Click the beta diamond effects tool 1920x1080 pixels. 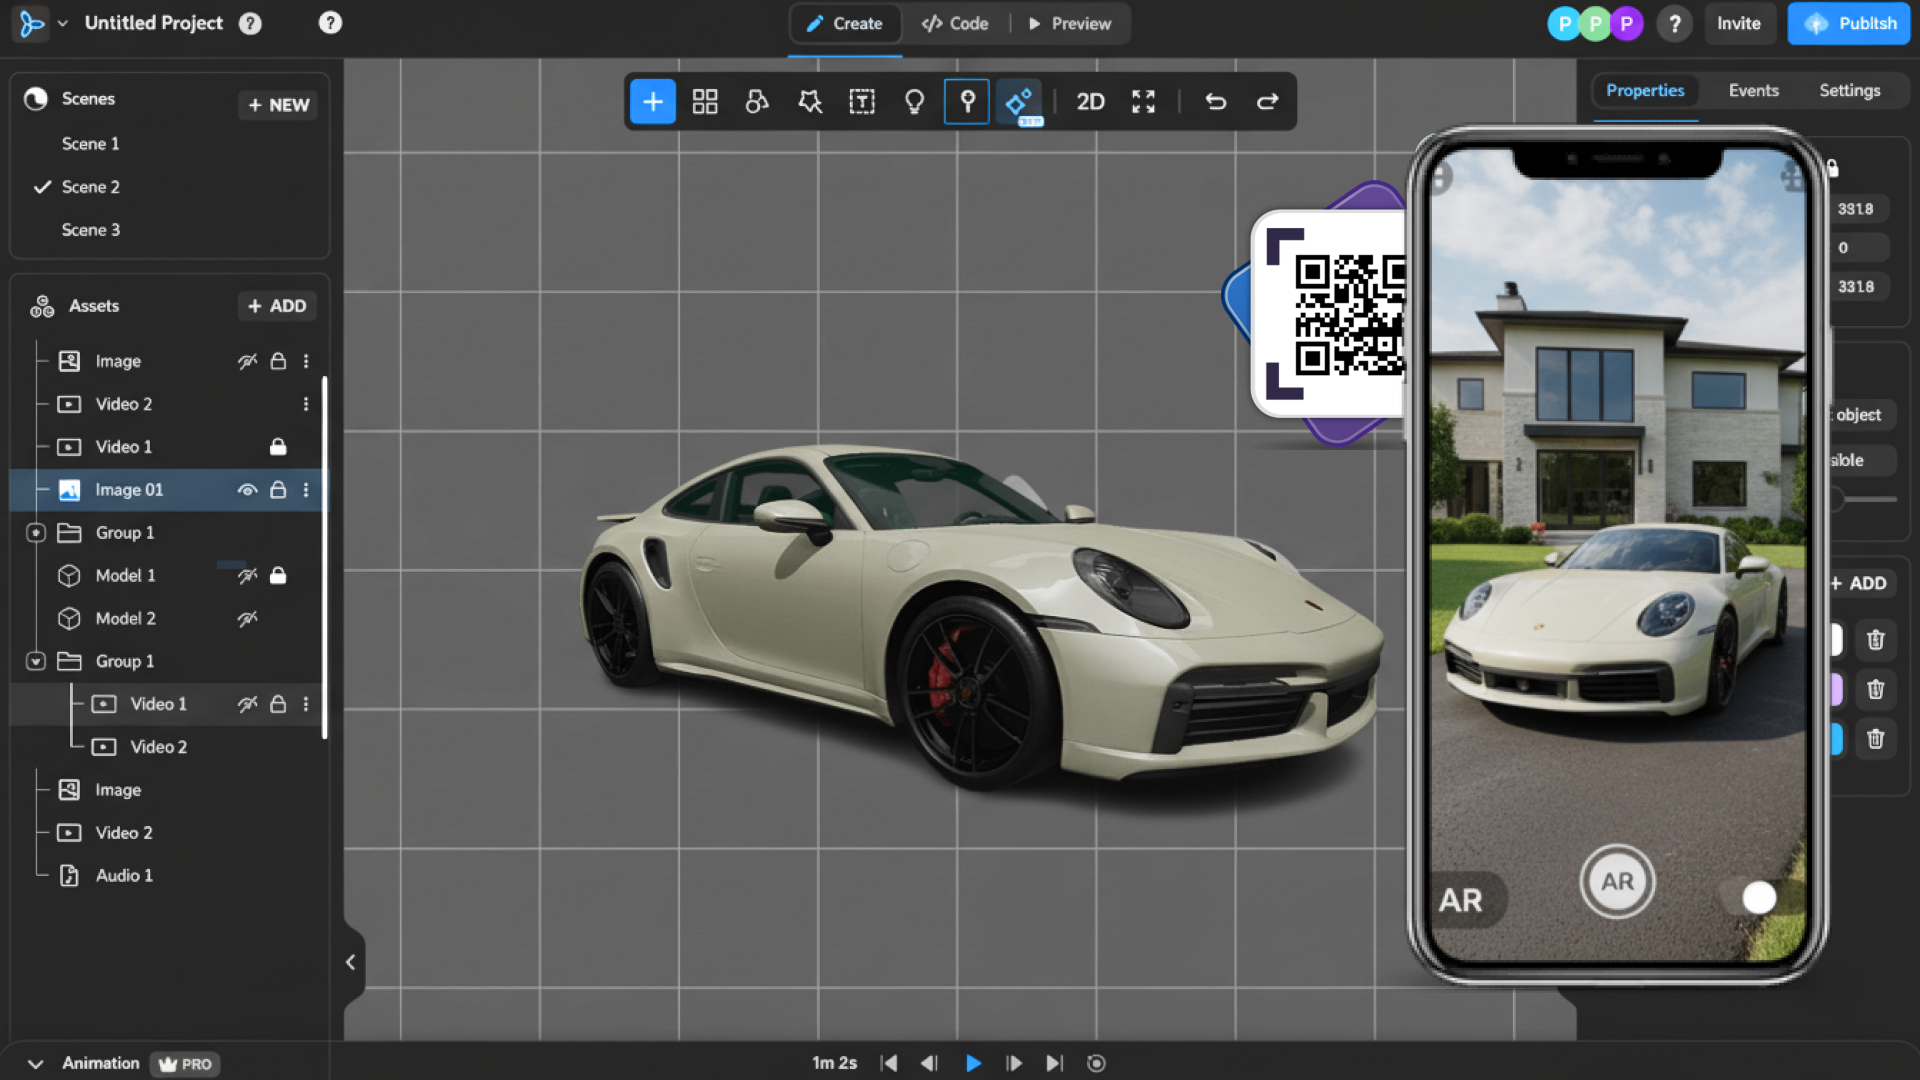coord(1019,102)
